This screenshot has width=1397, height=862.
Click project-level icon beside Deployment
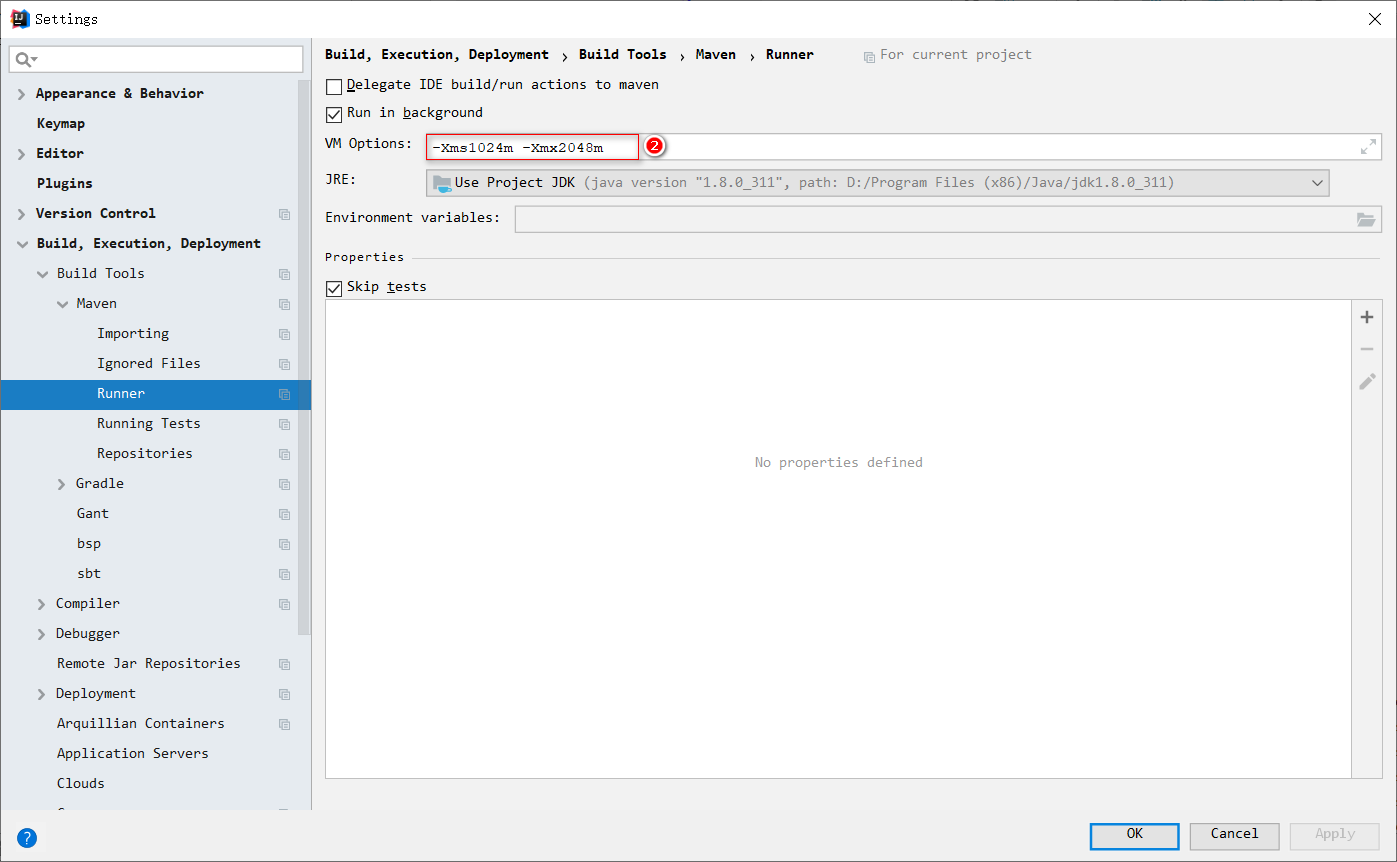(x=285, y=694)
